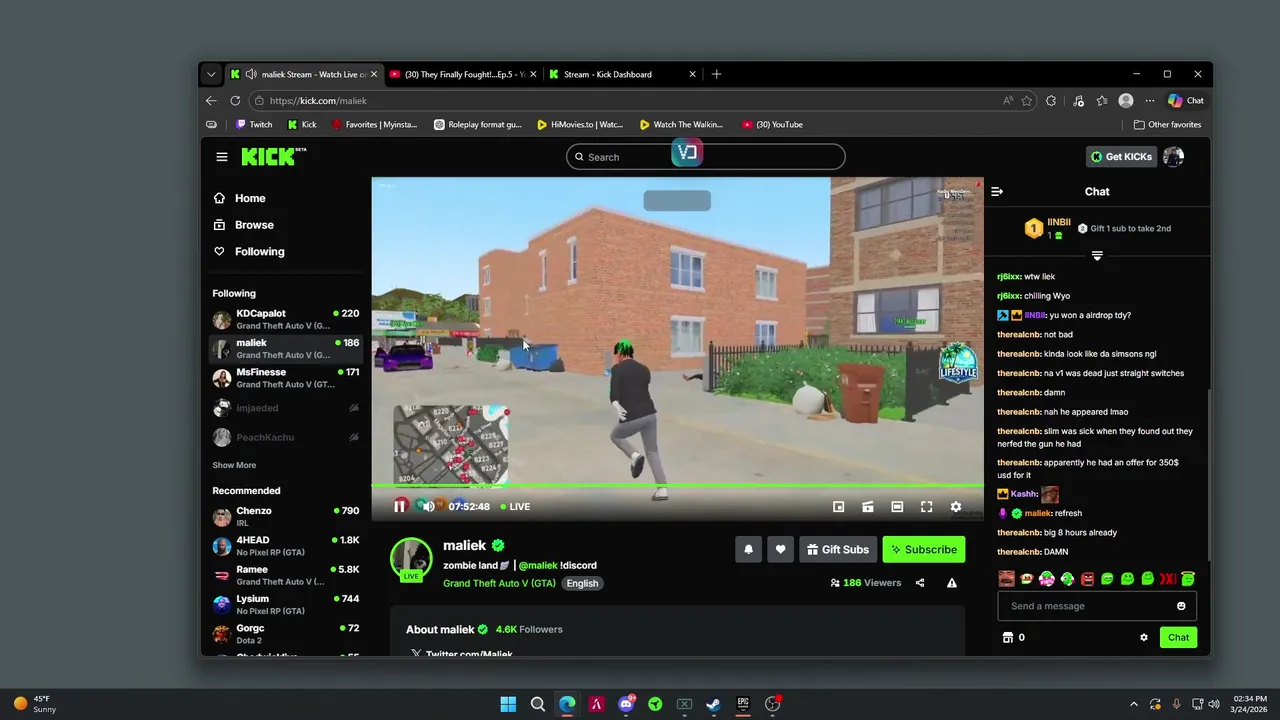
Task: Expand Show More under Following
Action: pos(234,465)
